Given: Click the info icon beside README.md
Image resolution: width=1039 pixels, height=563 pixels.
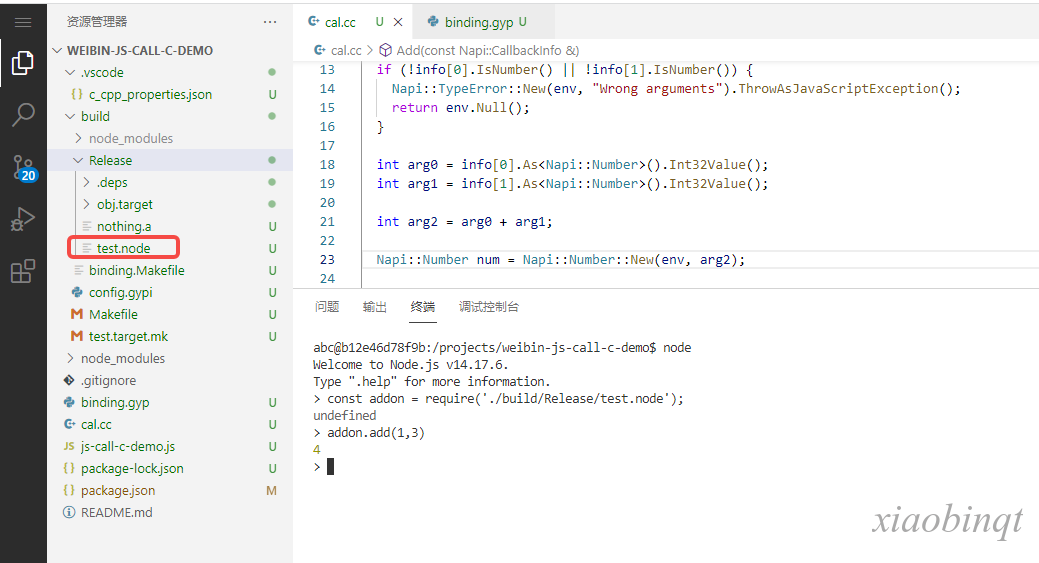Looking at the screenshot, I should click(69, 512).
